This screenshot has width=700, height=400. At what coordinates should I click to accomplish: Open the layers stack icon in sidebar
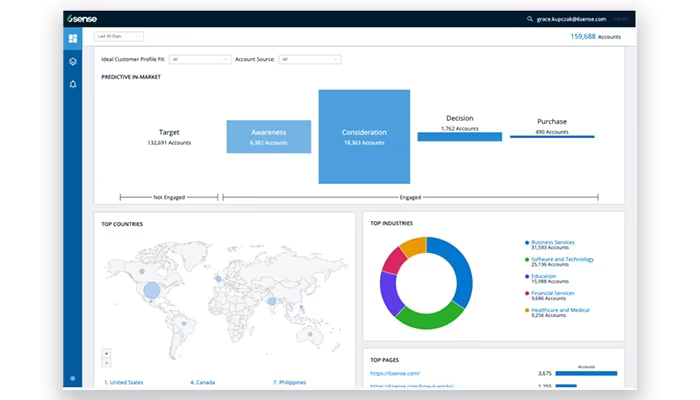pyautogui.click(x=73, y=62)
